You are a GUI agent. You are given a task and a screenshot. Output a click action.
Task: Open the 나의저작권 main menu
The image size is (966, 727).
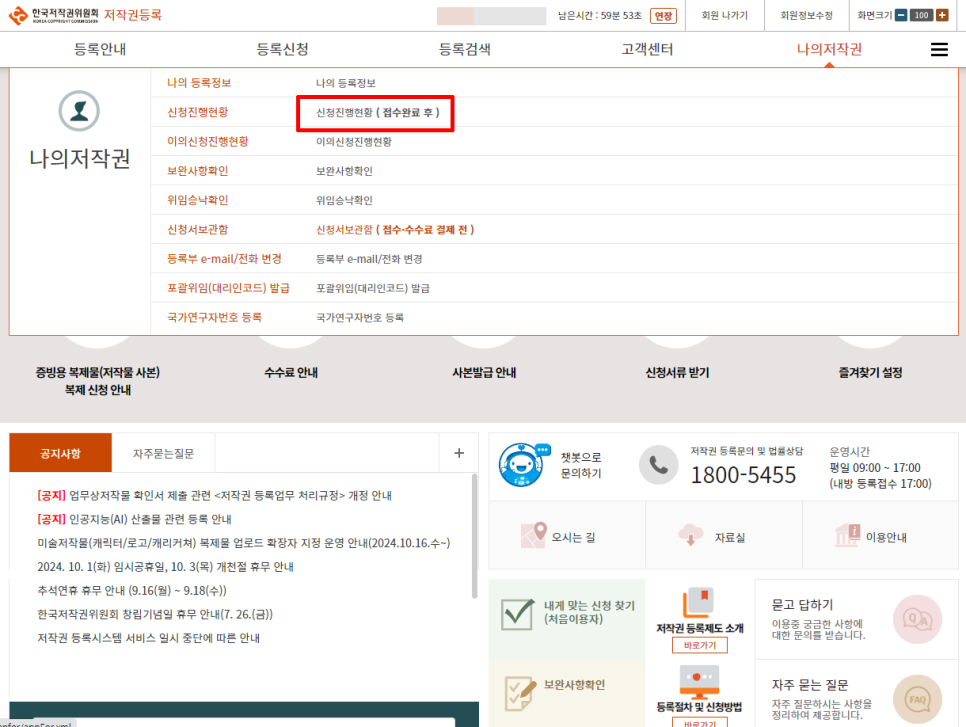tap(829, 49)
